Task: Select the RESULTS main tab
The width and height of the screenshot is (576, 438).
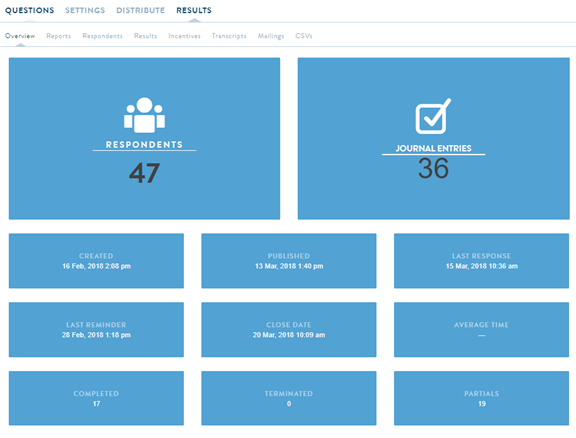Action: coord(194,10)
